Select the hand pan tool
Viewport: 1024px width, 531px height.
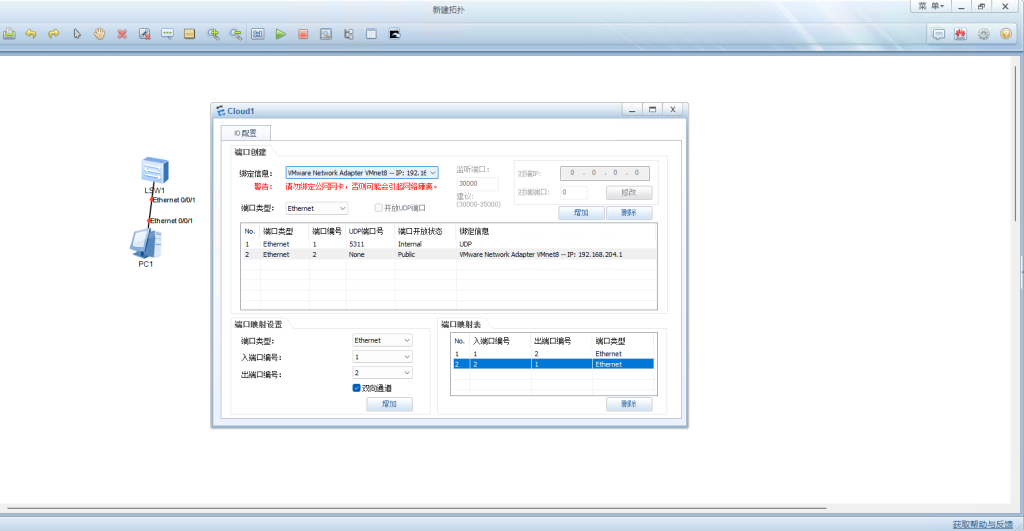[x=99, y=34]
